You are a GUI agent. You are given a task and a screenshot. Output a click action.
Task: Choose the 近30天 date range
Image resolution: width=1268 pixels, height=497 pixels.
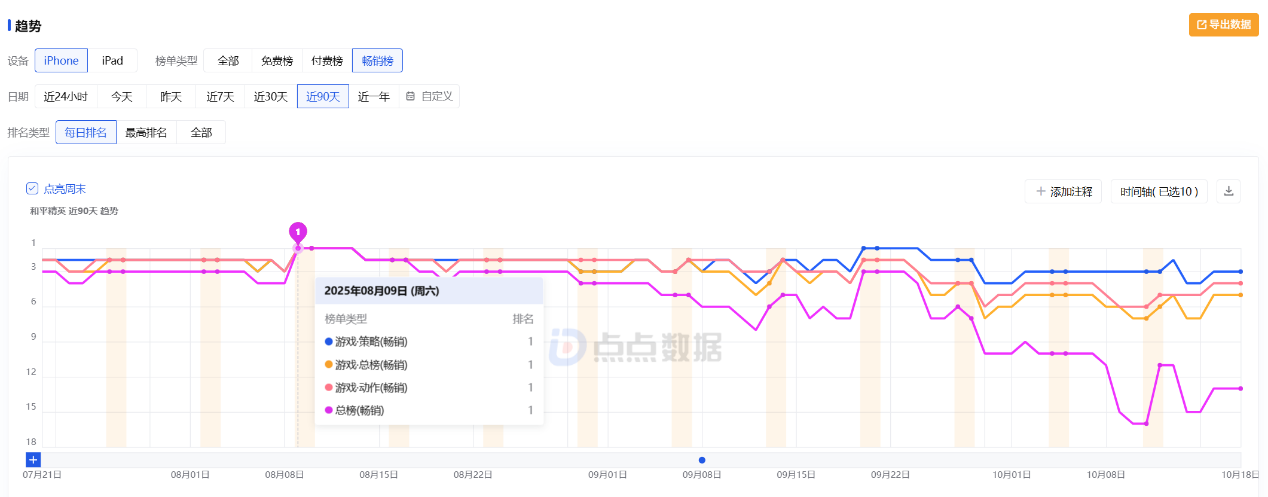pyautogui.click(x=270, y=96)
